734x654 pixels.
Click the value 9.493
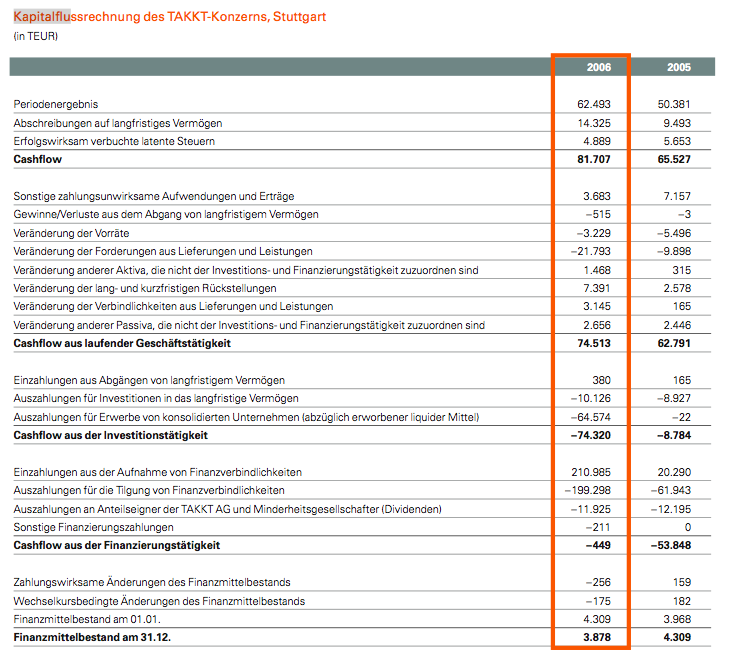pos(677,123)
